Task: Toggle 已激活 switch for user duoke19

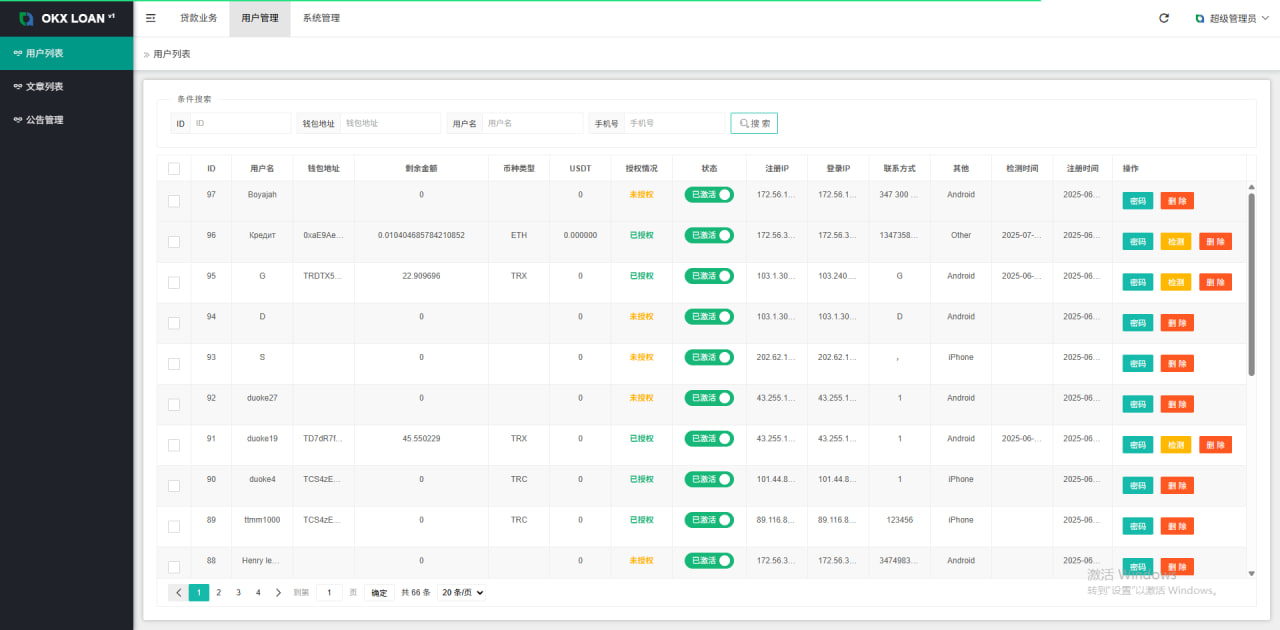Action: [x=709, y=438]
